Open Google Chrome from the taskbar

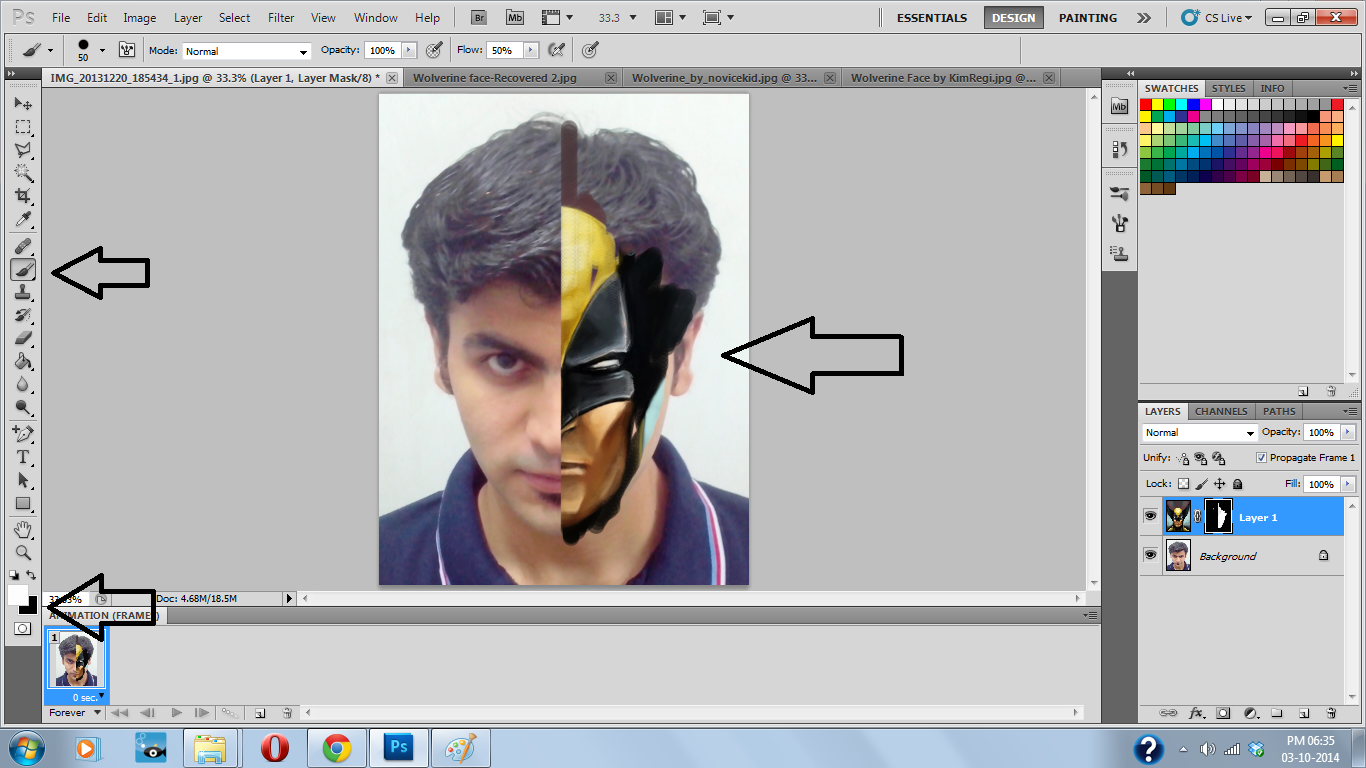point(336,748)
